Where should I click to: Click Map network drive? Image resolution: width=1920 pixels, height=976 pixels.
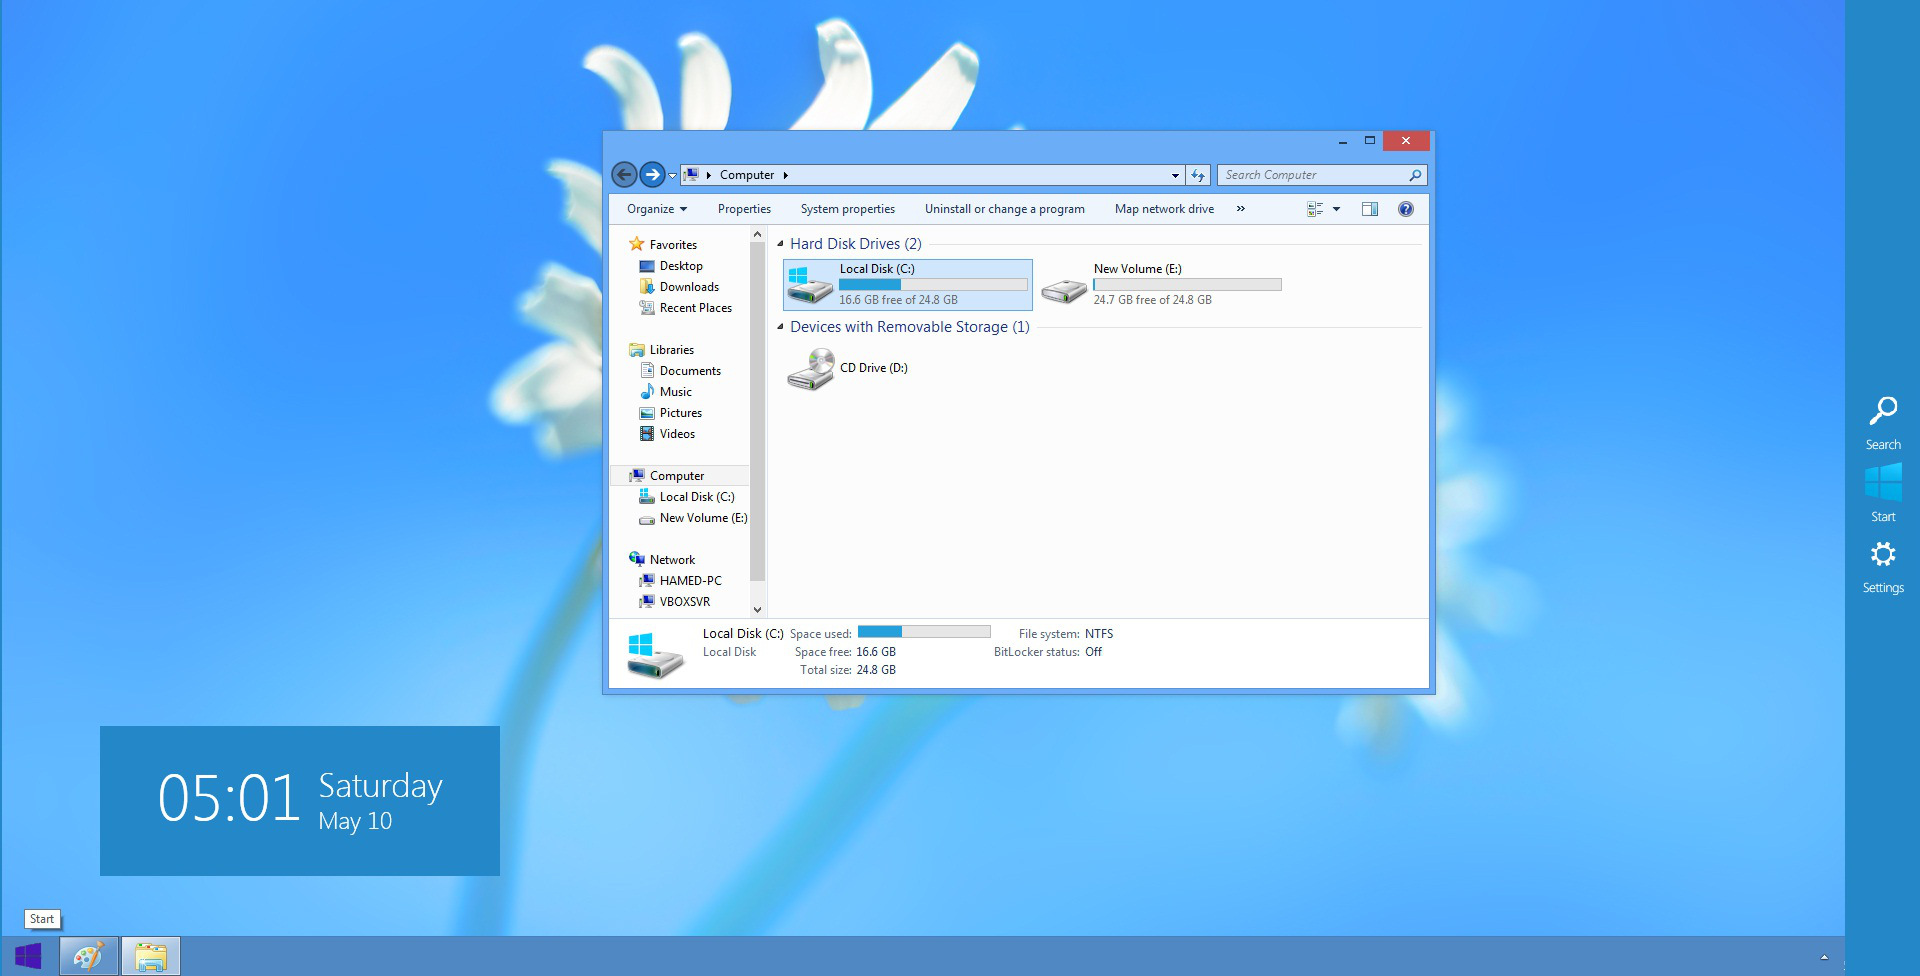[1164, 209]
